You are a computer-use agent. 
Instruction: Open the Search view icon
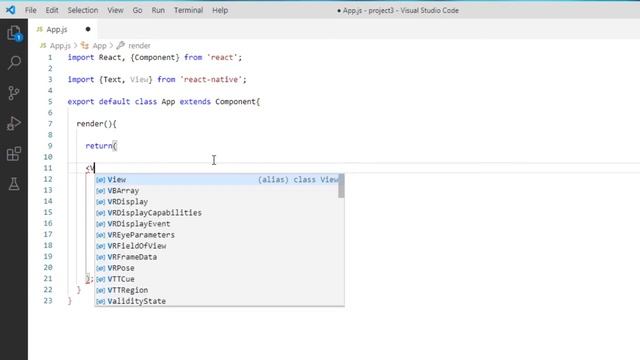coord(14,62)
